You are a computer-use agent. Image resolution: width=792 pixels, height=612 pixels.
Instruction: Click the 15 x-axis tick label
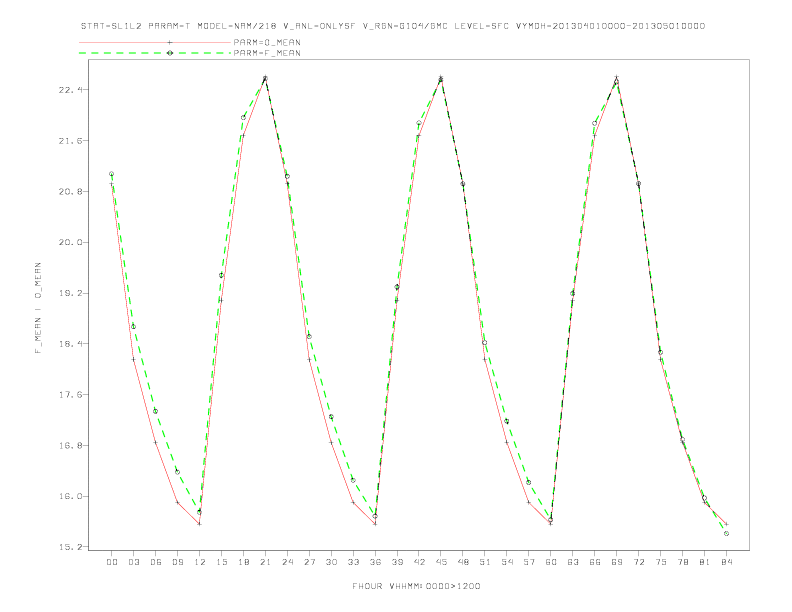(221, 562)
